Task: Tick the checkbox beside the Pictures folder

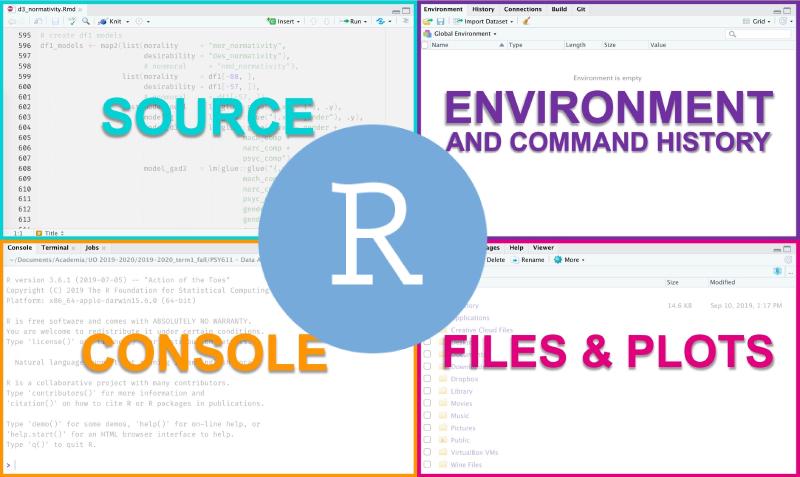Action: coord(428,428)
